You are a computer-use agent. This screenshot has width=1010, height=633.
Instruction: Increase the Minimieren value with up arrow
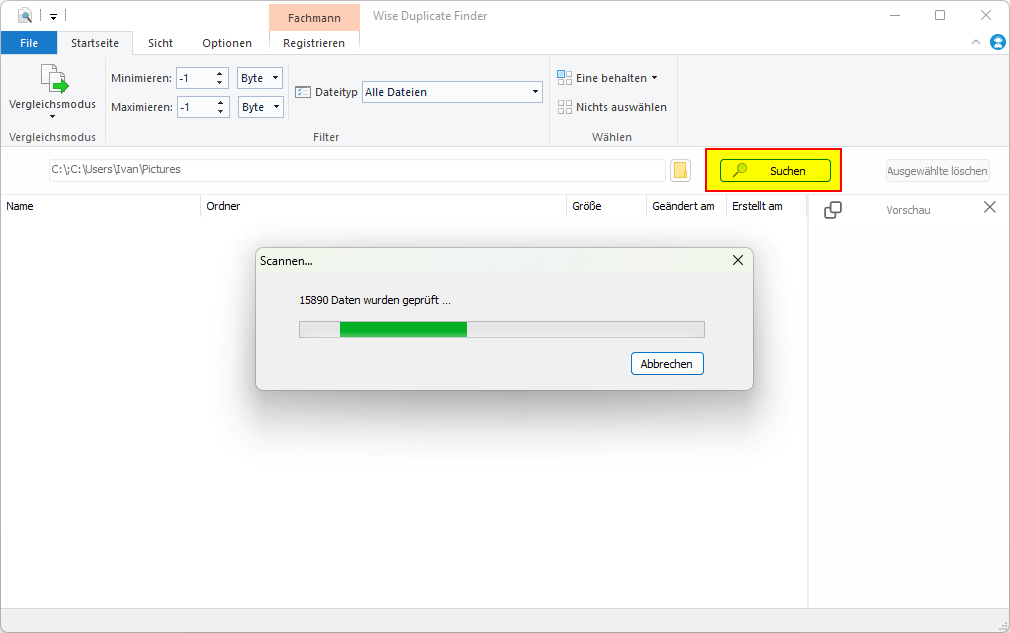pyautogui.click(x=220, y=73)
